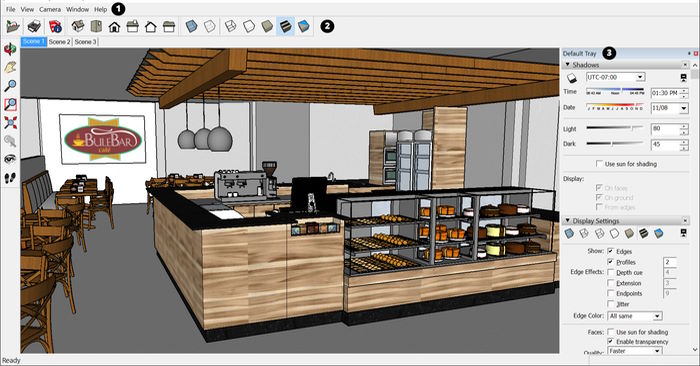Screen dimensions: 700x366
Task: Click the details icon in Shadows panel
Action: click(x=683, y=78)
